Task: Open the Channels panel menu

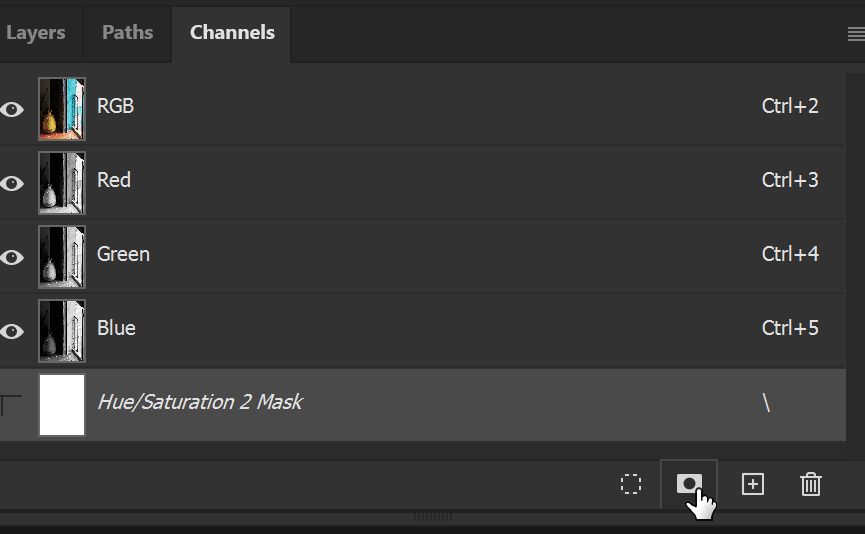Action: coord(855,34)
